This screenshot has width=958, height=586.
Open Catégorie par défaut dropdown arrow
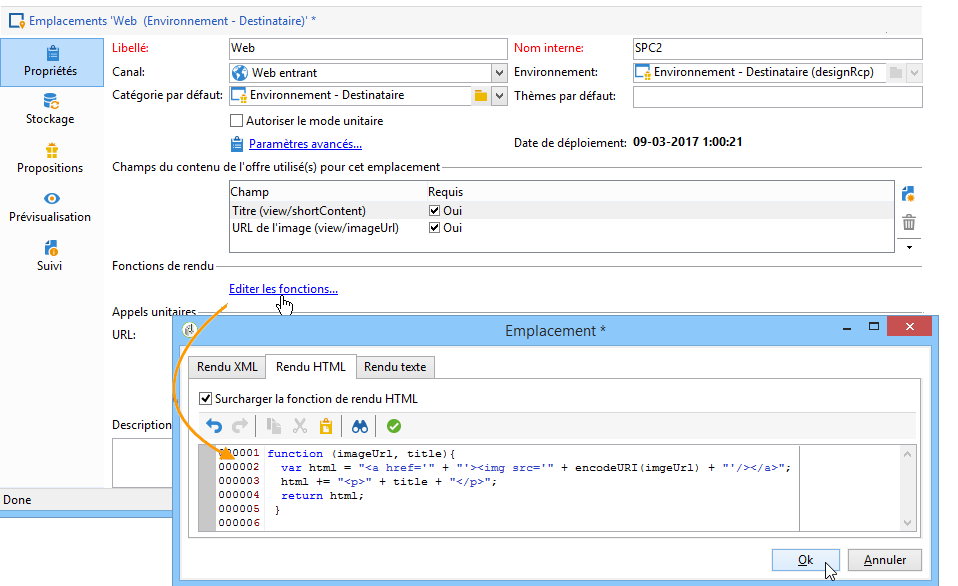coord(499,96)
